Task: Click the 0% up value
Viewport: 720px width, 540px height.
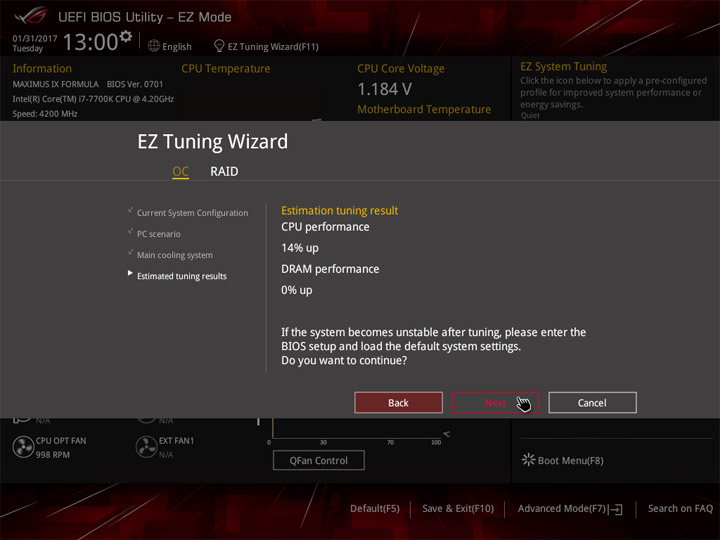Action: click(x=297, y=290)
